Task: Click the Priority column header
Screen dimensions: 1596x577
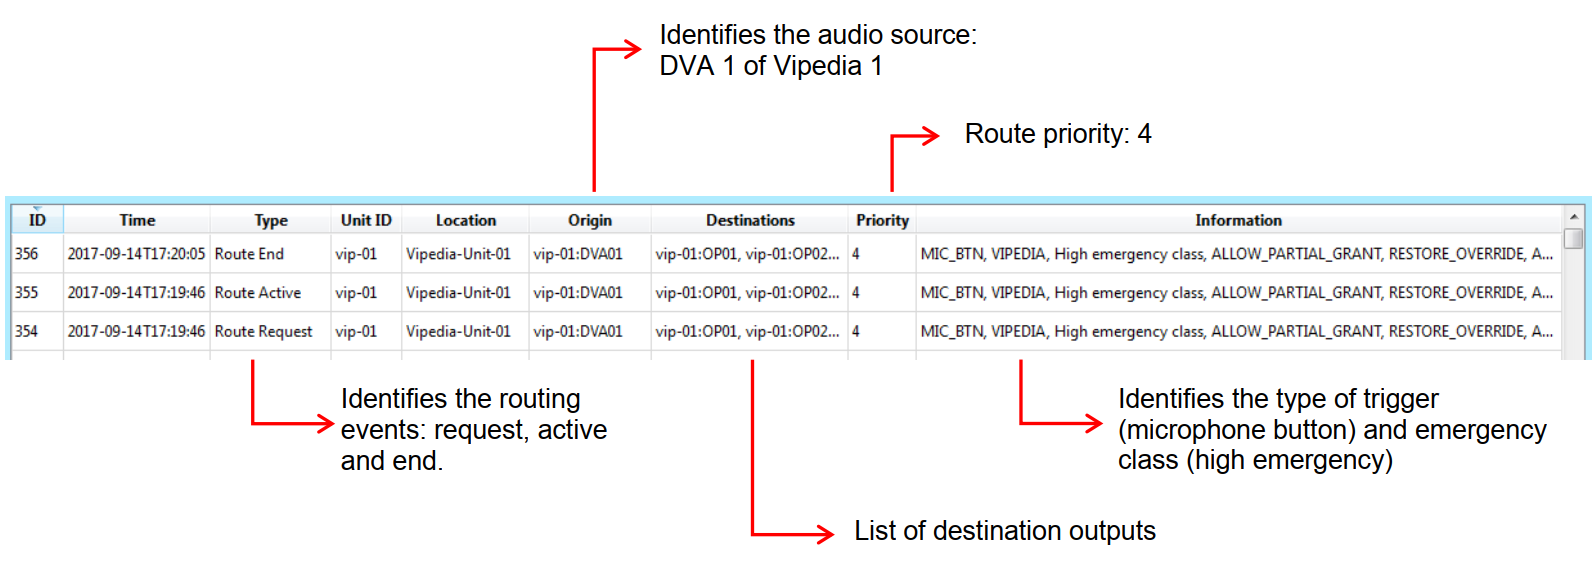Action: click(882, 220)
